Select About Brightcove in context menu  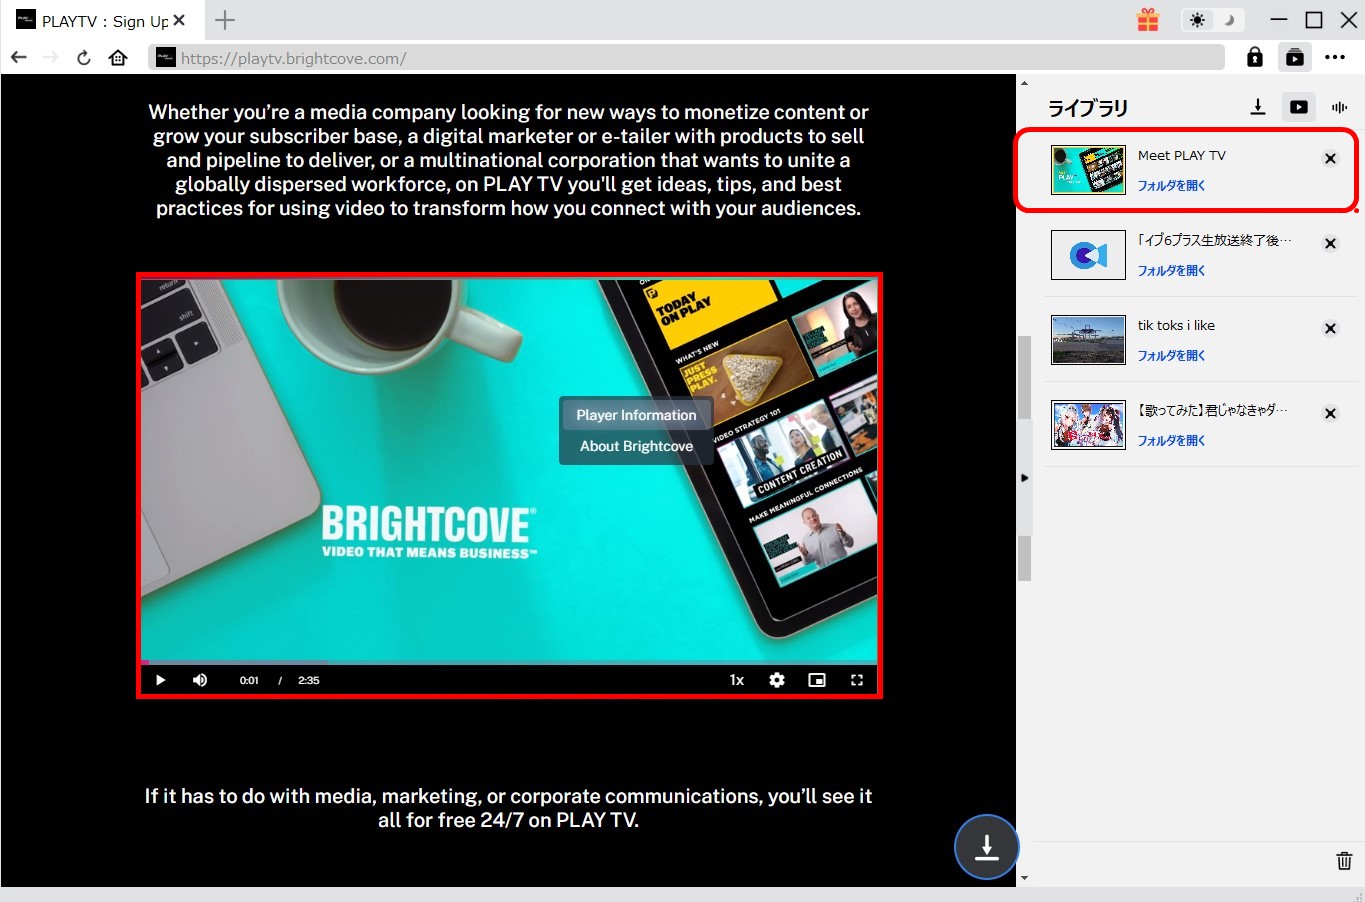pyautogui.click(x=636, y=446)
